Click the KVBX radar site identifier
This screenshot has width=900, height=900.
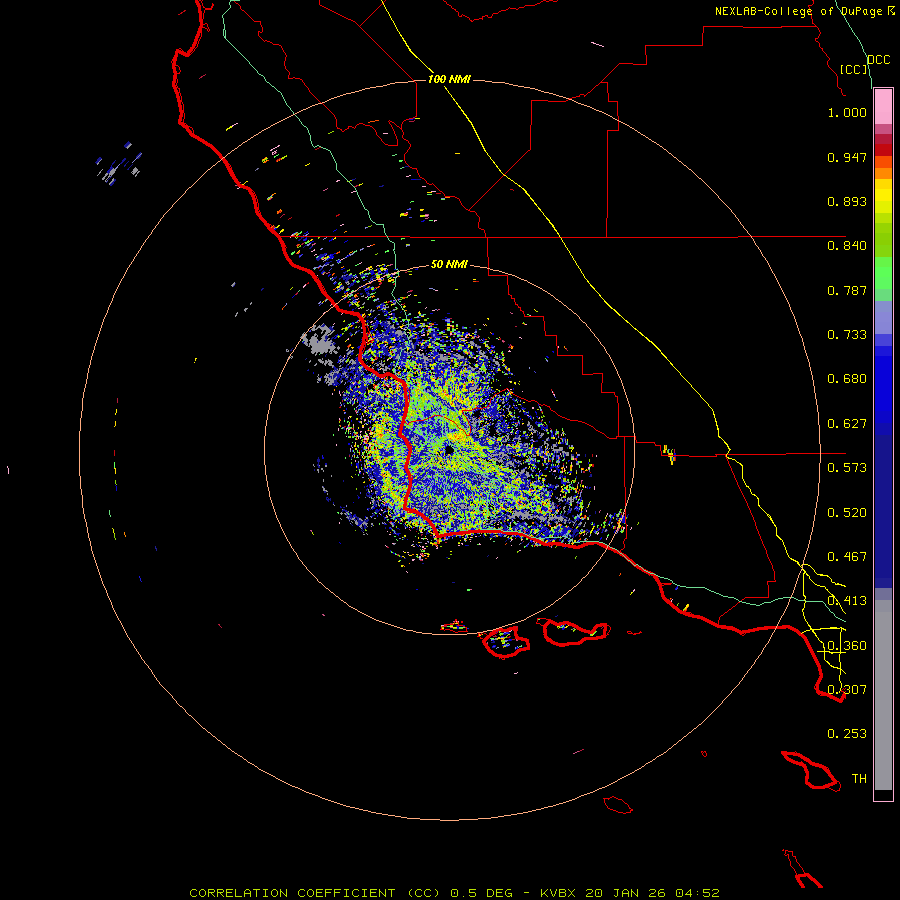557,893
